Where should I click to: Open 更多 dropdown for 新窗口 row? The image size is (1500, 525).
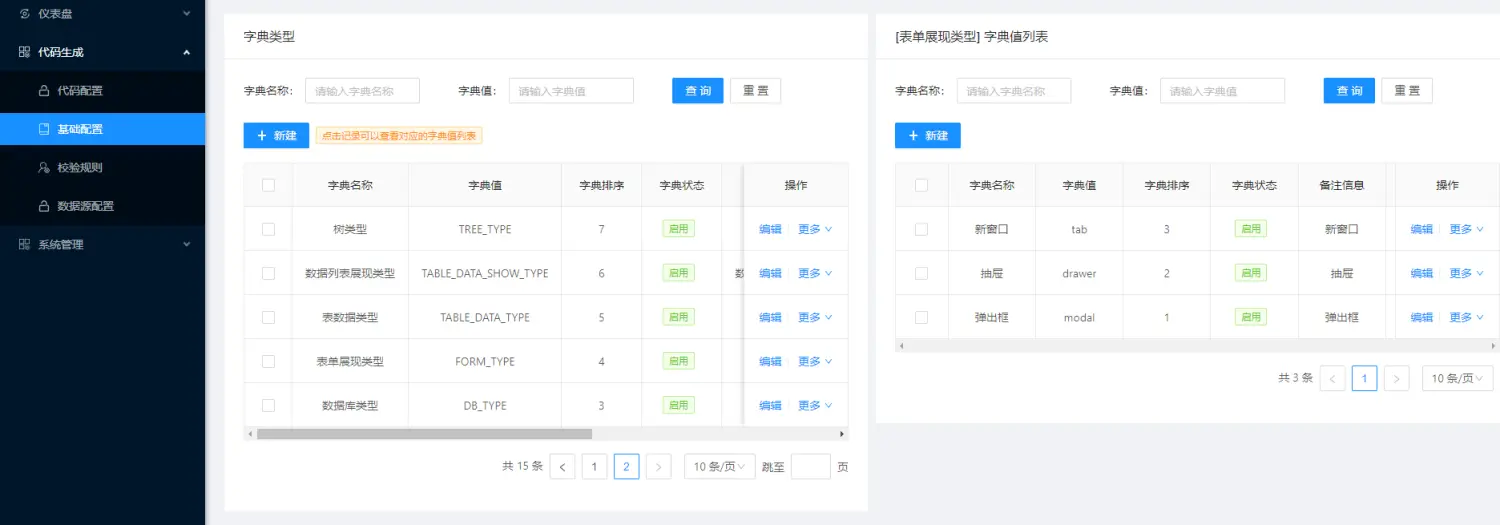coord(1467,229)
